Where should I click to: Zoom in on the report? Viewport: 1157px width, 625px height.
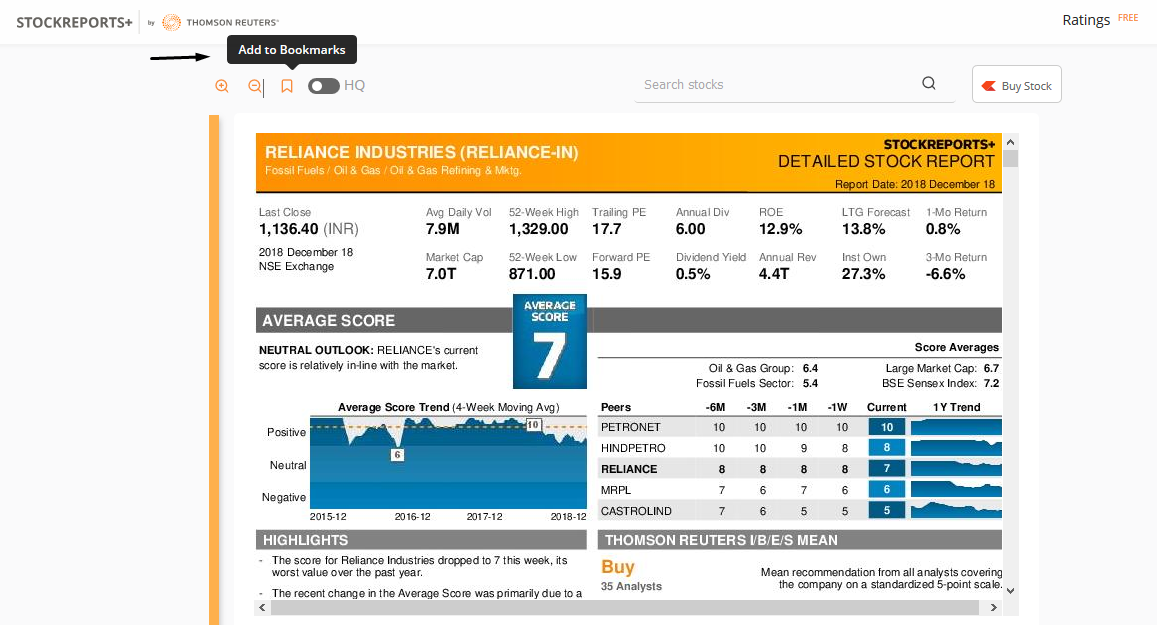coord(221,86)
